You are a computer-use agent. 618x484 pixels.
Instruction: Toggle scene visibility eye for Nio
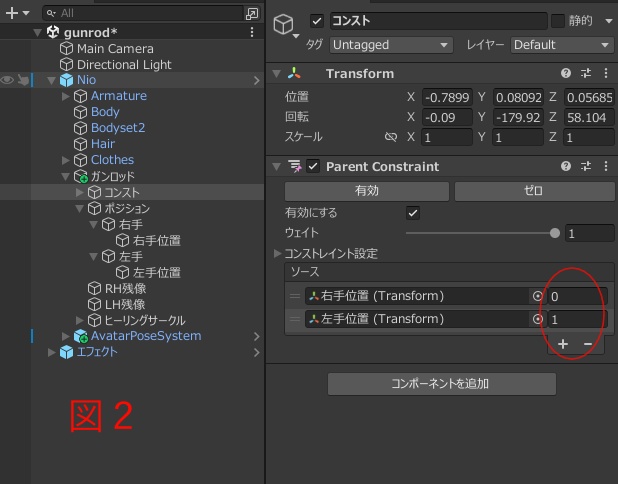coord(7,80)
